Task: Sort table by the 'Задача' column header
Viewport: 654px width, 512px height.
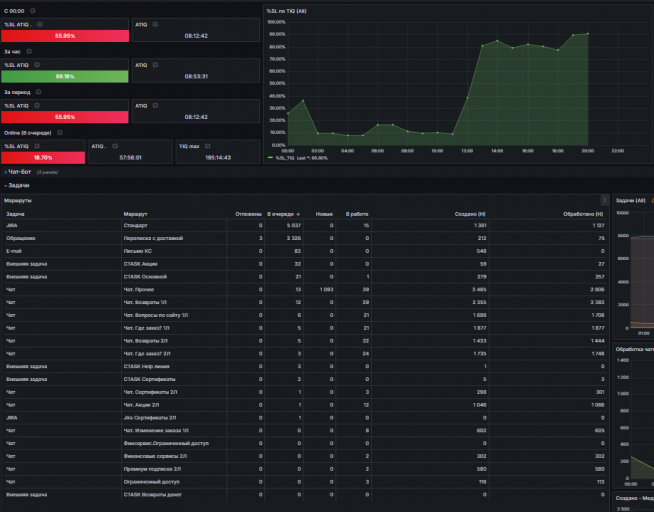Action: [15, 214]
